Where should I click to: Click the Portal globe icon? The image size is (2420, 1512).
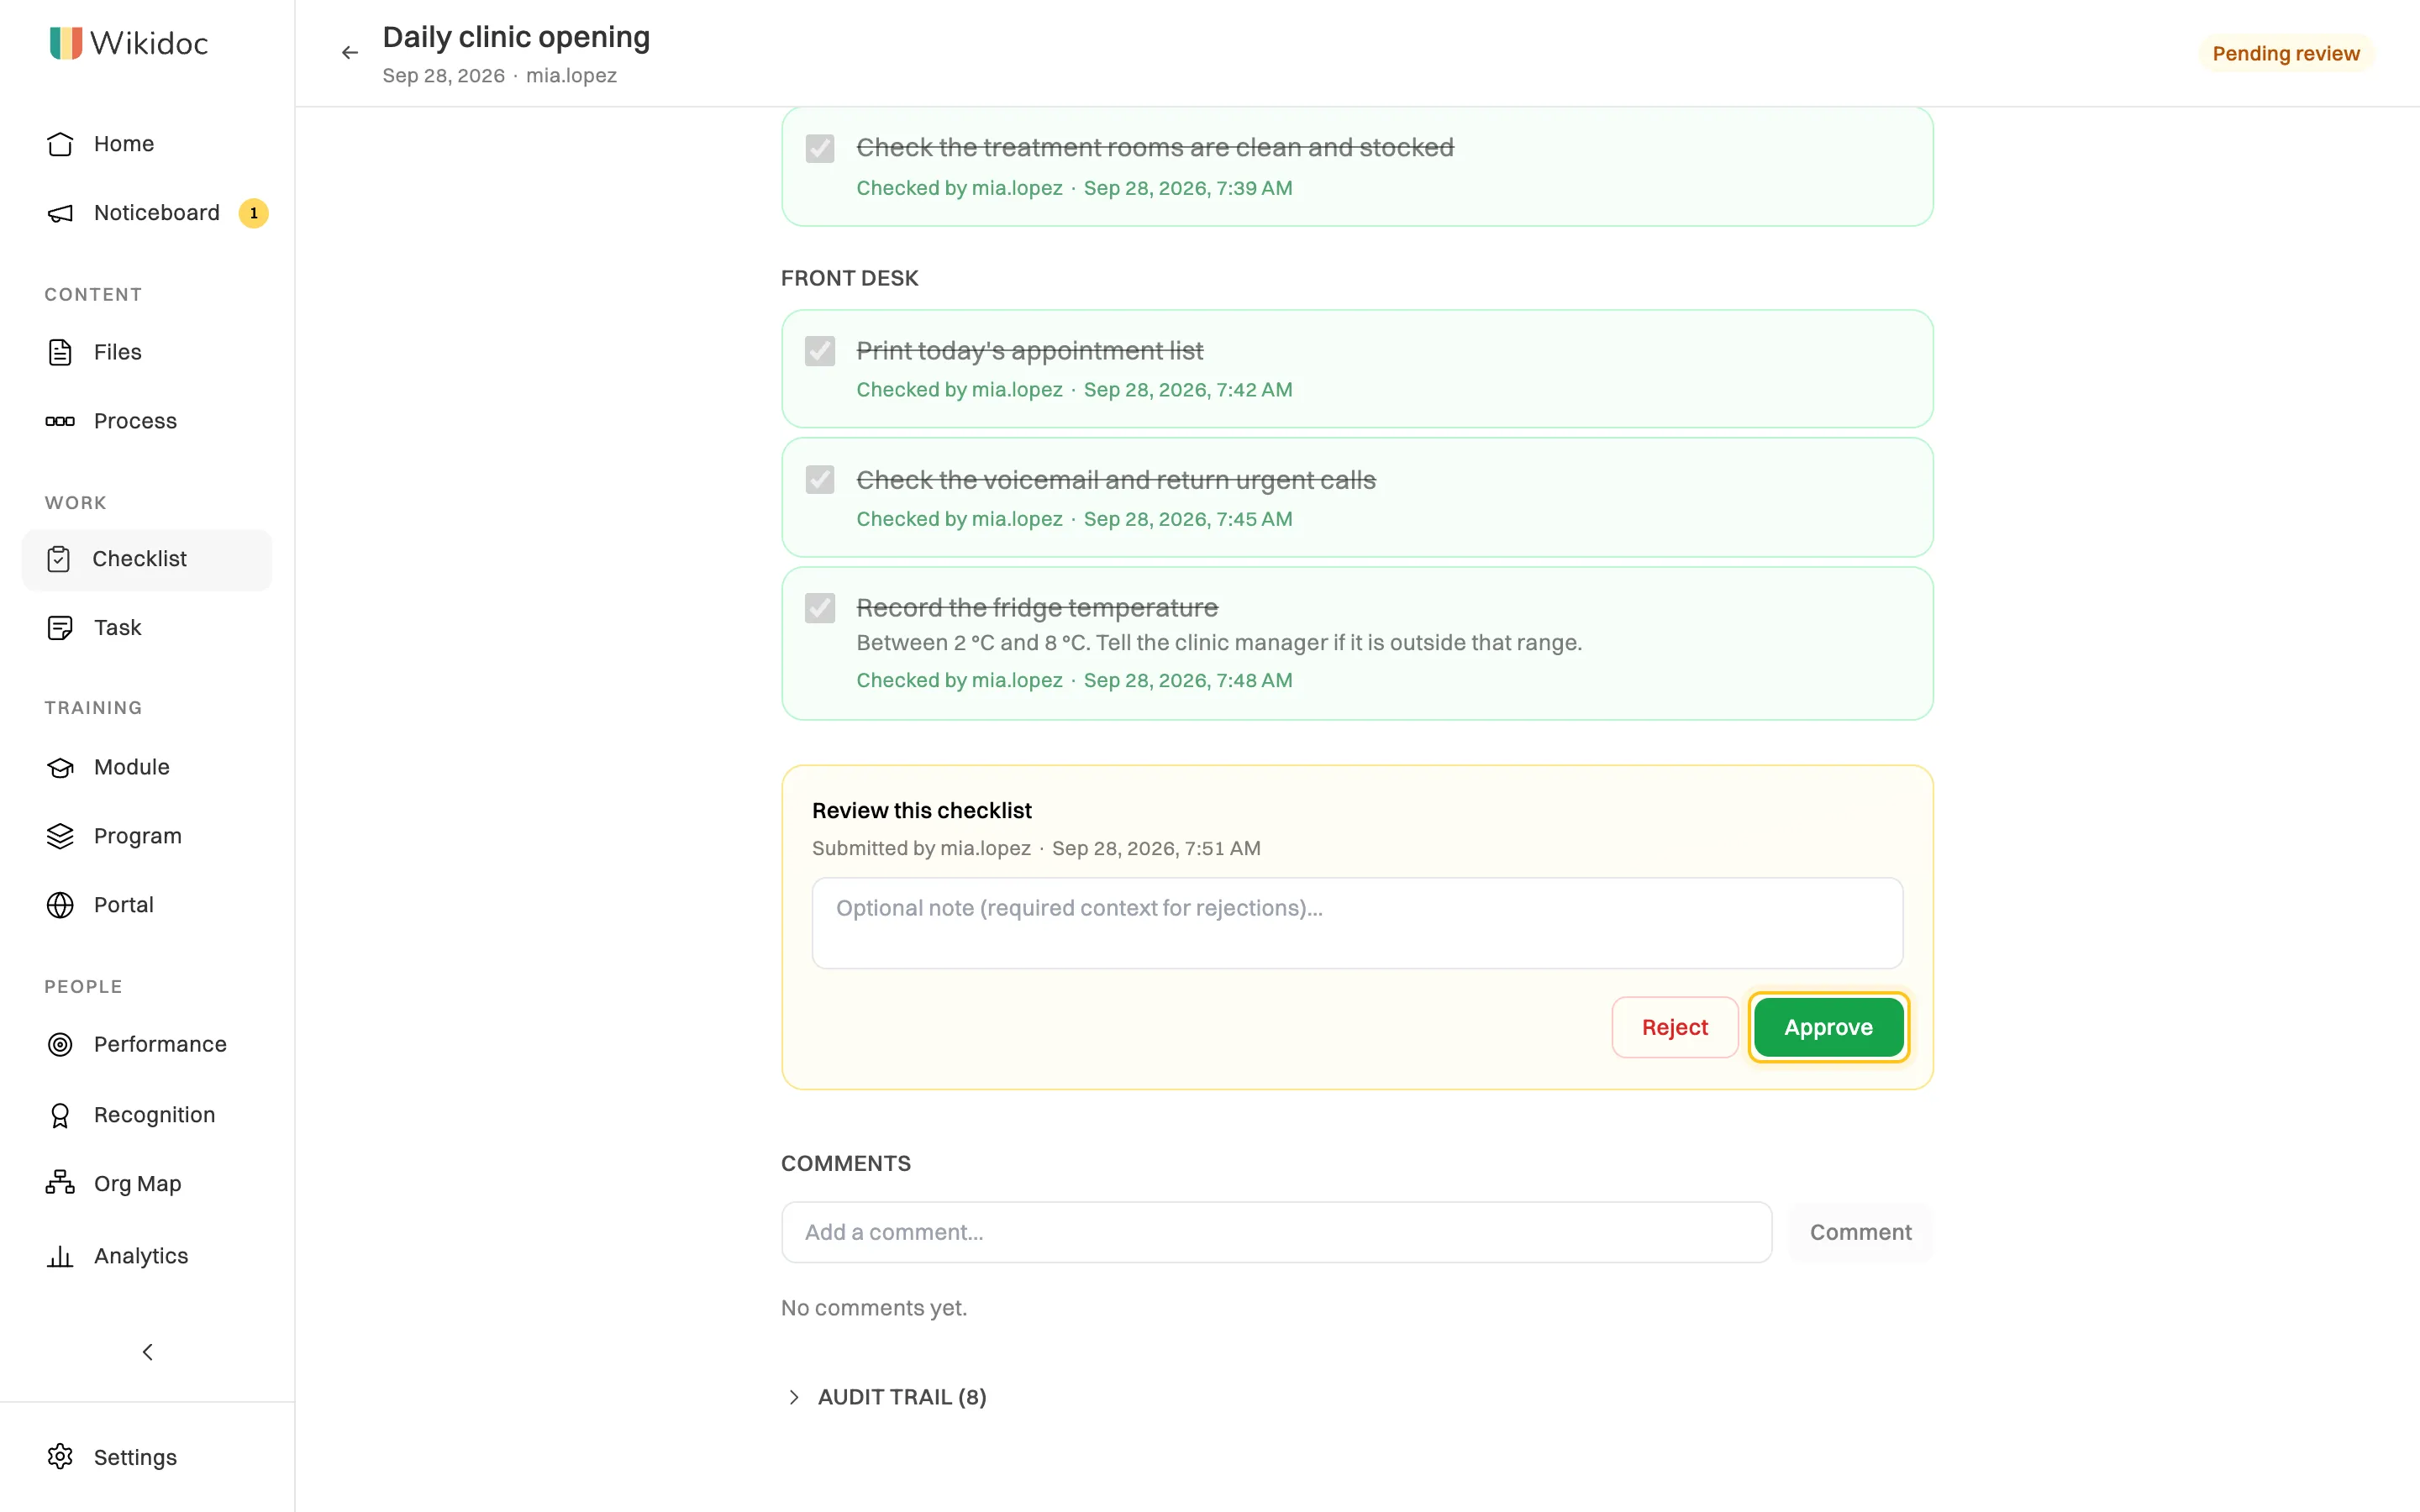pos(60,905)
